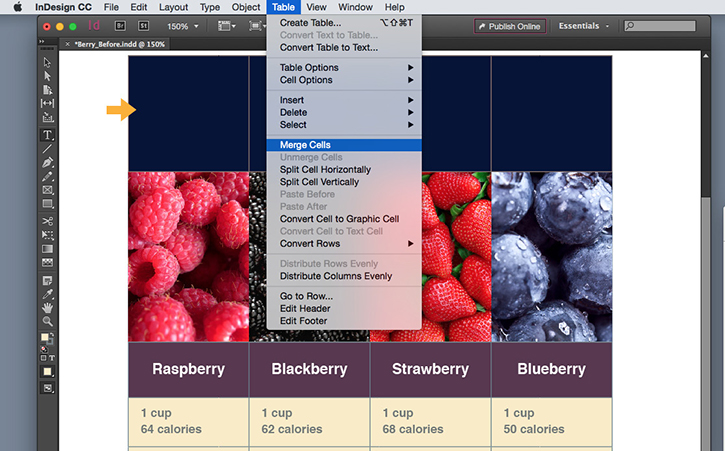Select the Gap tool
This screenshot has height=451, width=725.
47,103
